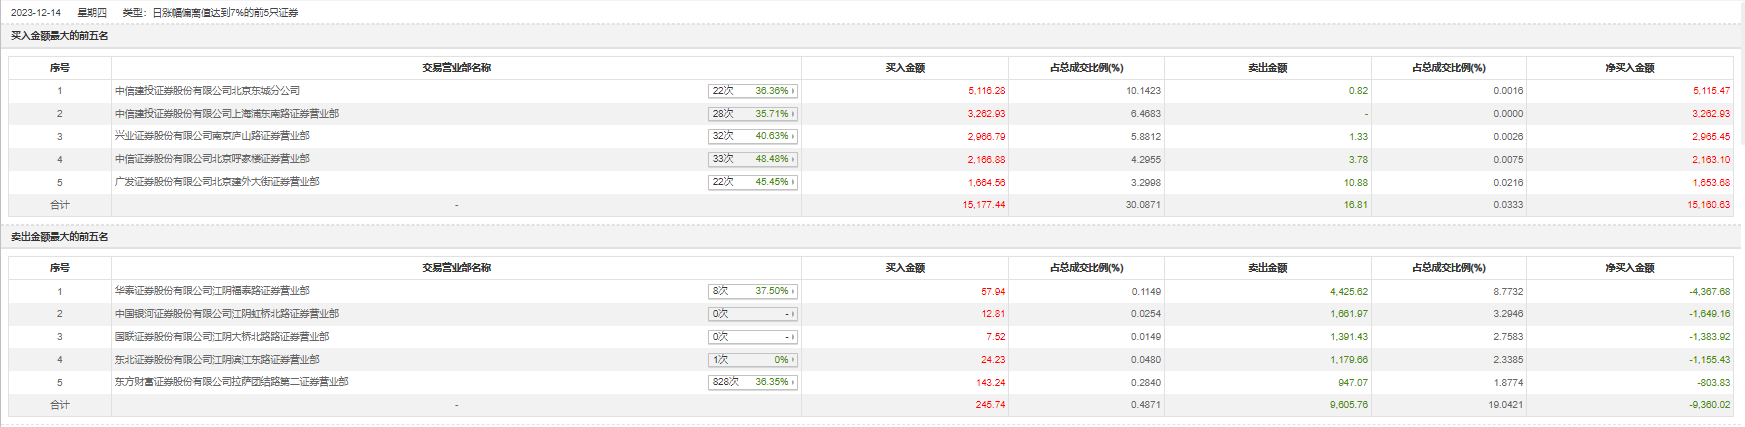Image resolution: width=1745 pixels, height=427 pixels.
Task: Click 中信建投证券上海浦东南路证券营业部 link
Action: [x=226, y=114]
